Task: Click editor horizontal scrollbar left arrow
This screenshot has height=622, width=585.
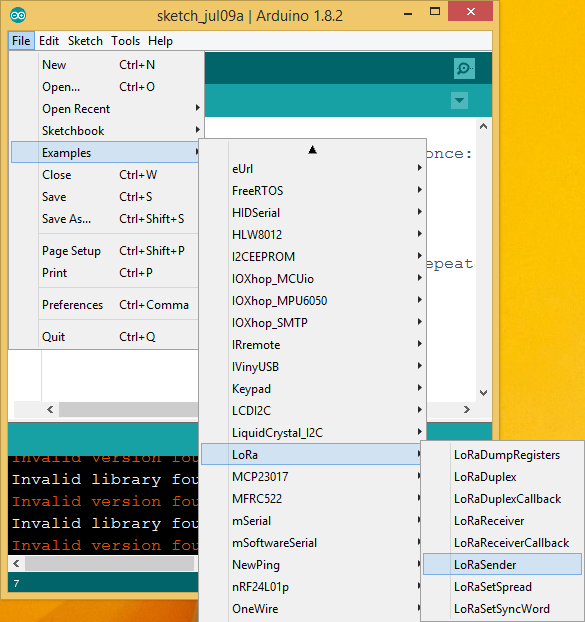Action: 50,409
